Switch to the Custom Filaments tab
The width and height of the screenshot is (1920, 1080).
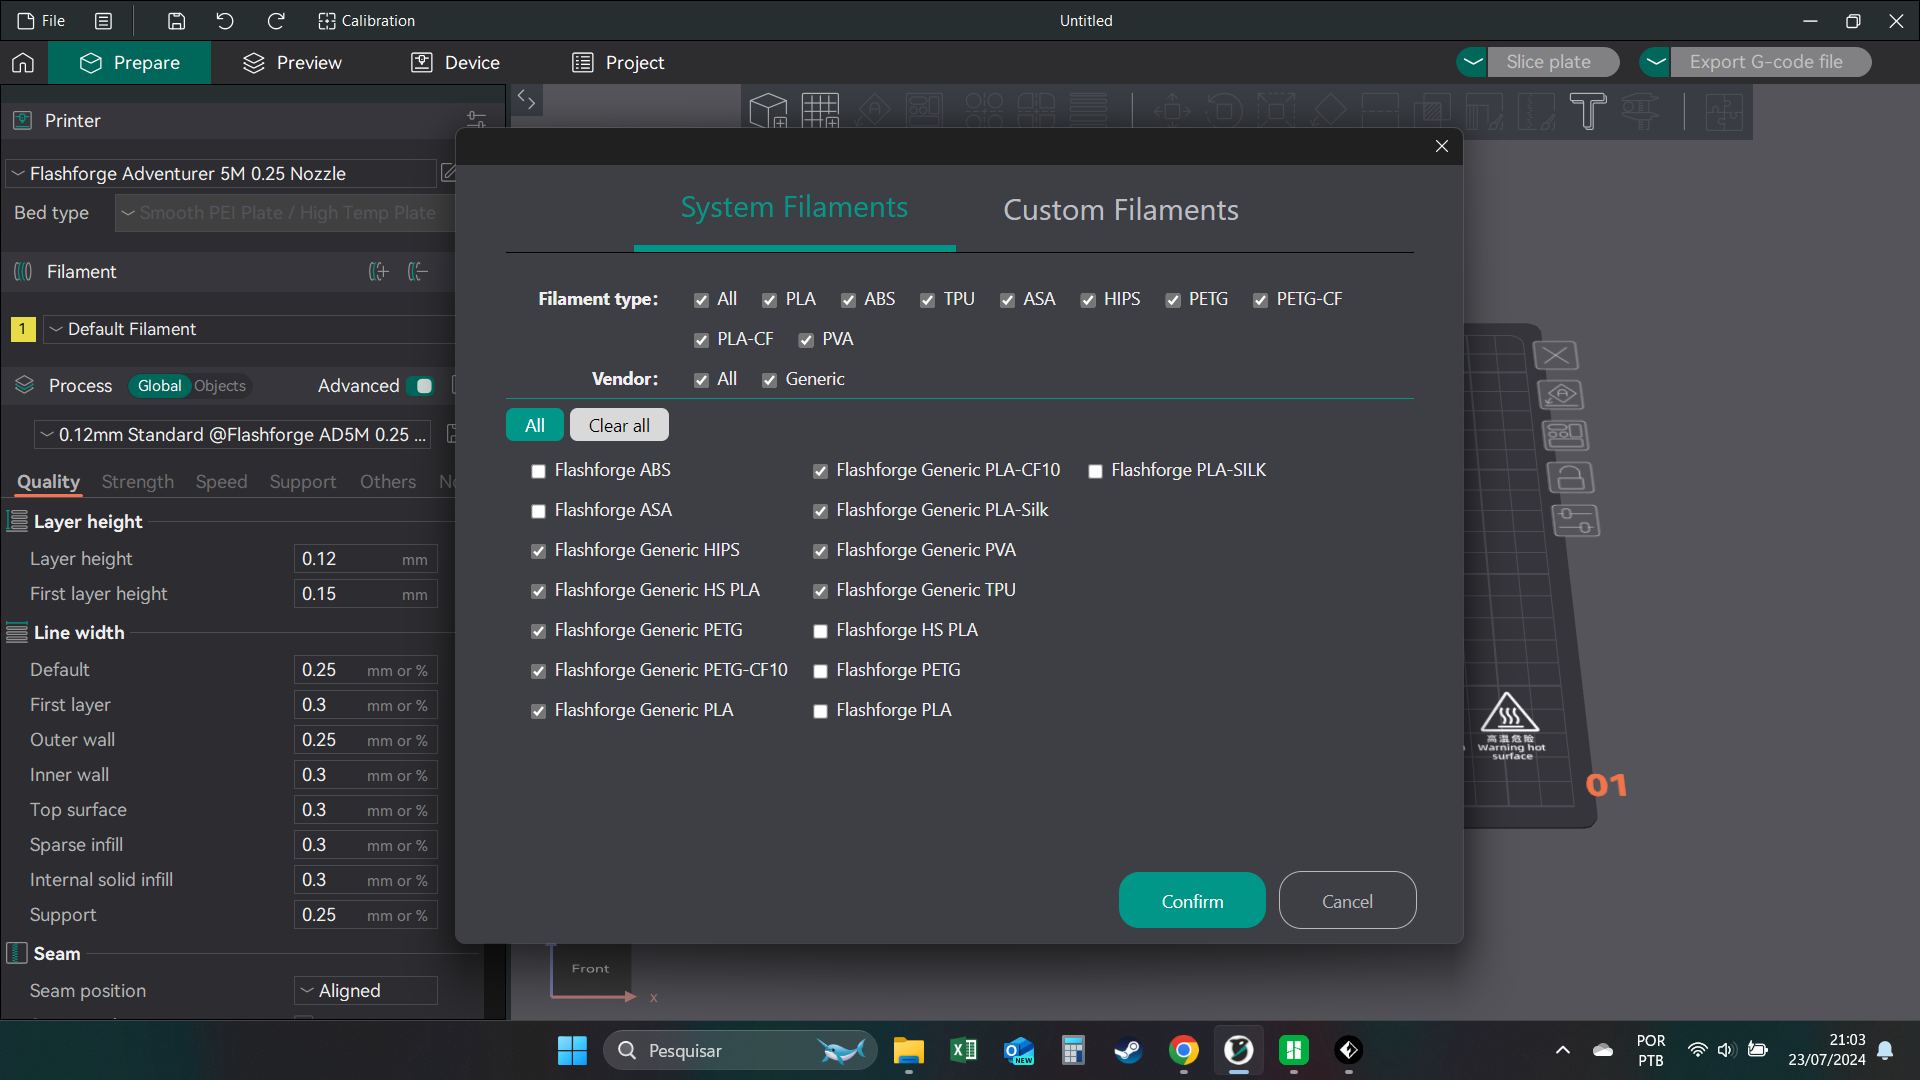(x=1120, y=210)
